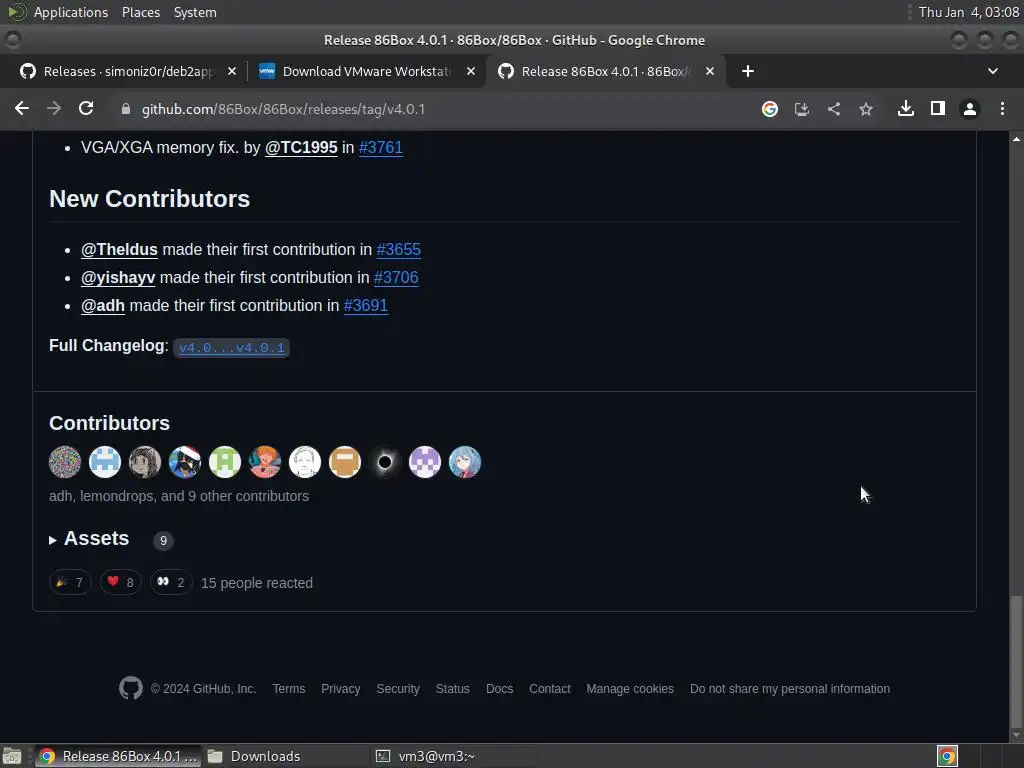Viewport: 1024px width, 768px height.
Task: Open the Status footer link
Action: (453, 689)
